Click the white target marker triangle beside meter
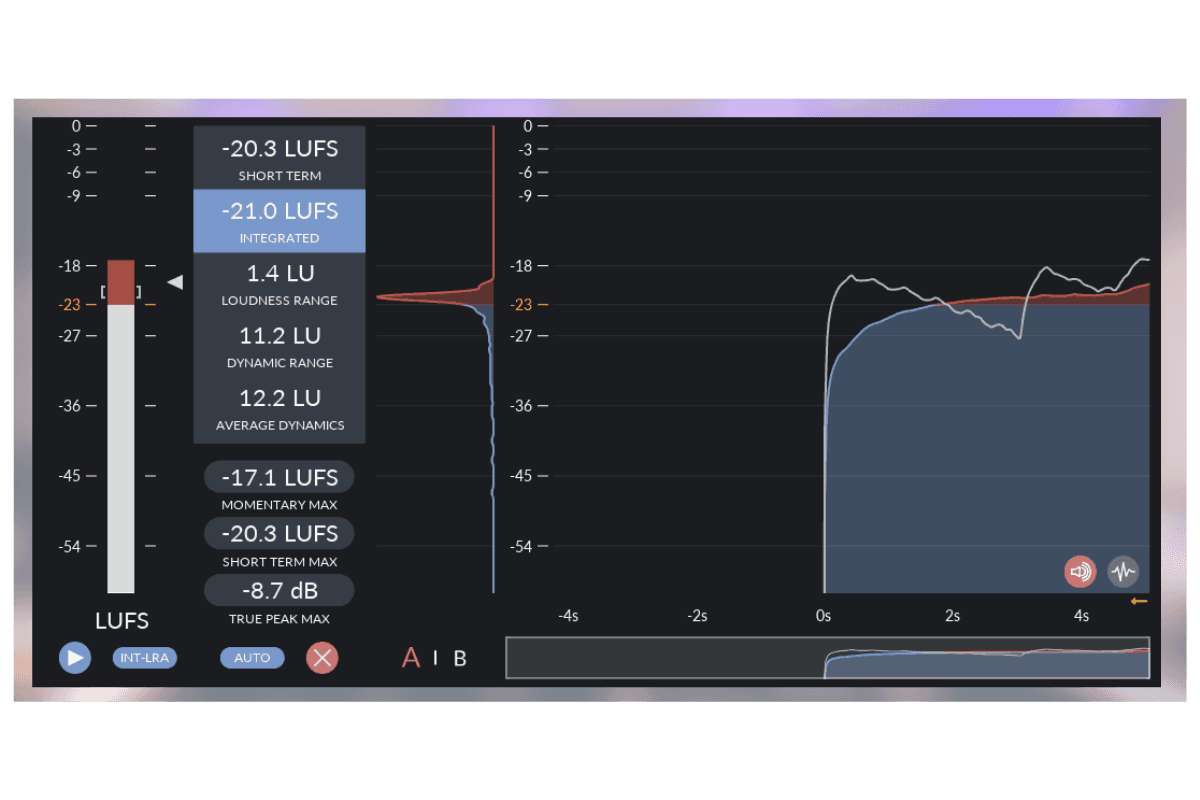 [175, 283]
